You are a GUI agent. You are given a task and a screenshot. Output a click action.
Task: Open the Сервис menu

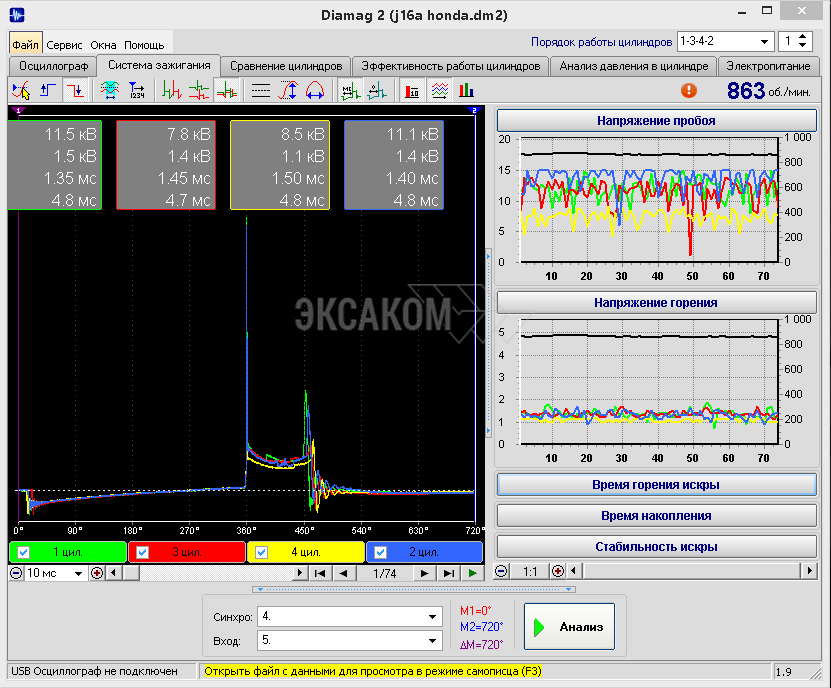tap(65, 45)
